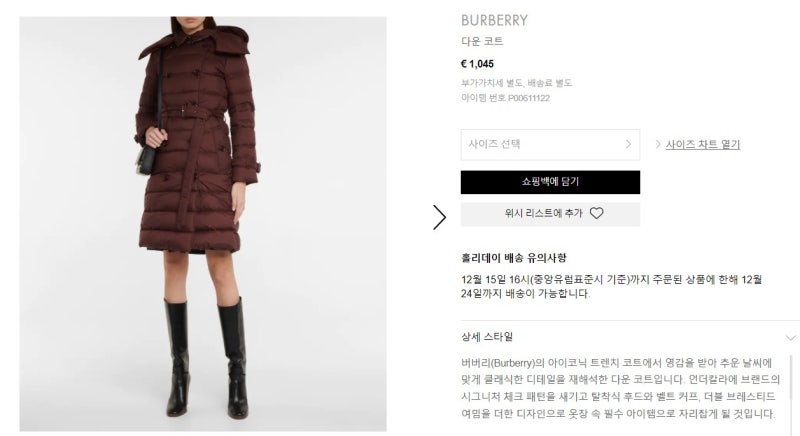This screenshot has width=800, height=436.
Task: Click the BURBERRY brand name
Action: point(494,20)
